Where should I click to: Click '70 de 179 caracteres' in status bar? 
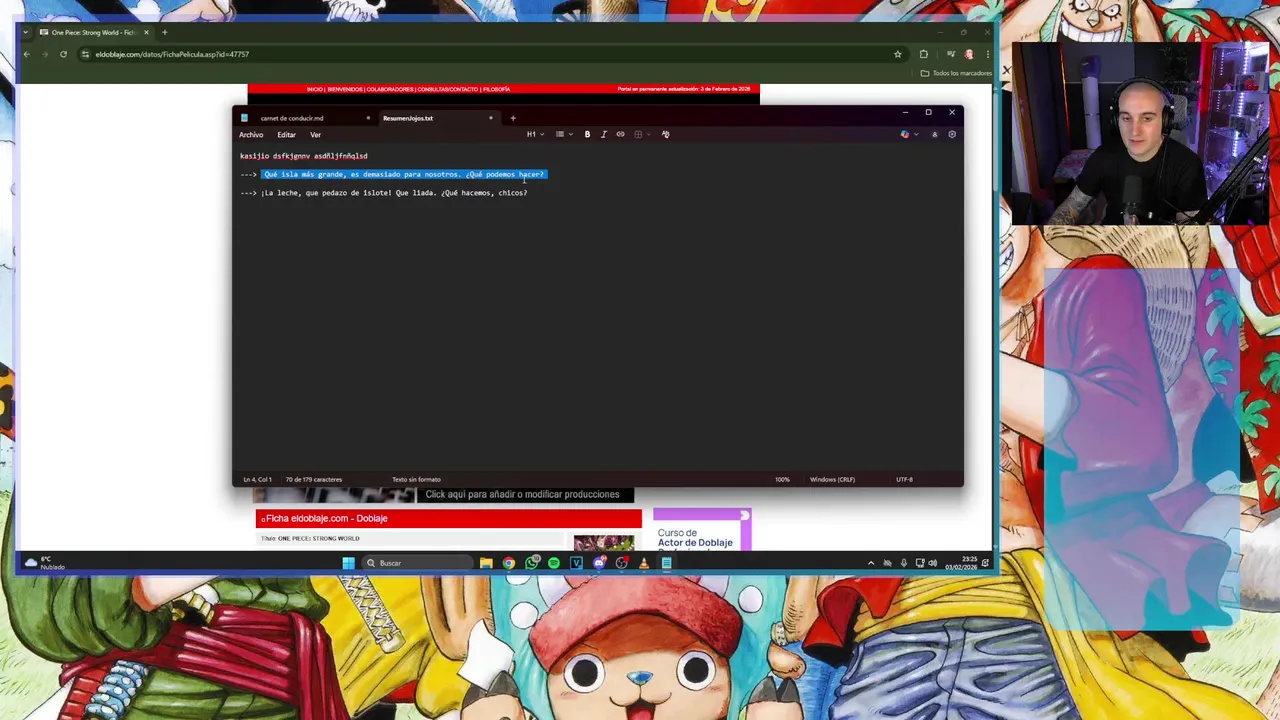click(313, 479)
